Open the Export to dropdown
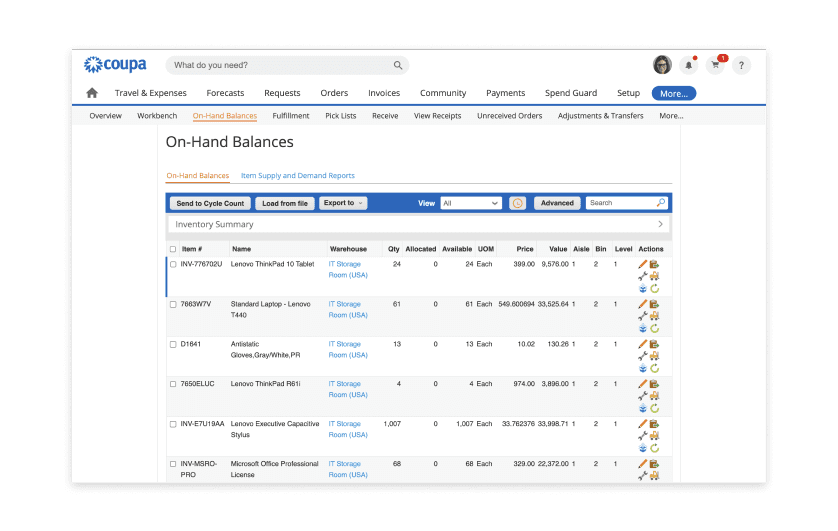Screen dimensions: 838x531 (343, 203)
